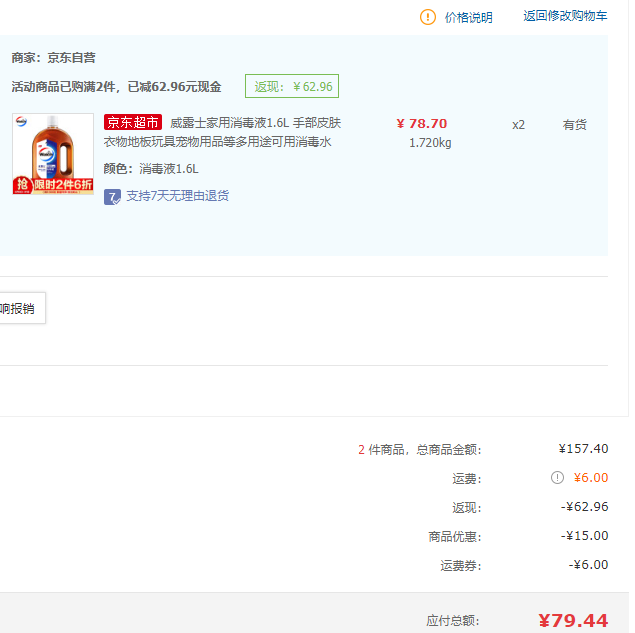The height and width of the screenshot is (633, 635).
Task: Click the orange price explanation warning icon
Action: (x=428, y=17)
